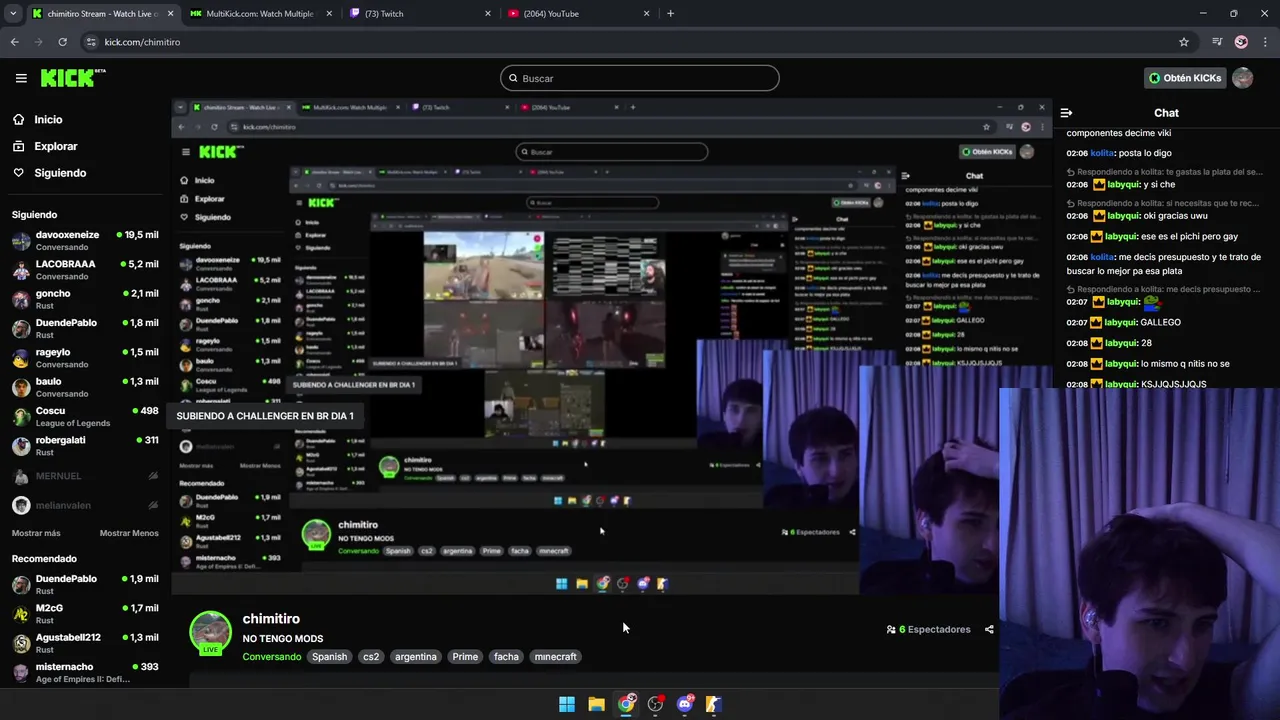Open misternacho recommended channel

click(85, 672)
